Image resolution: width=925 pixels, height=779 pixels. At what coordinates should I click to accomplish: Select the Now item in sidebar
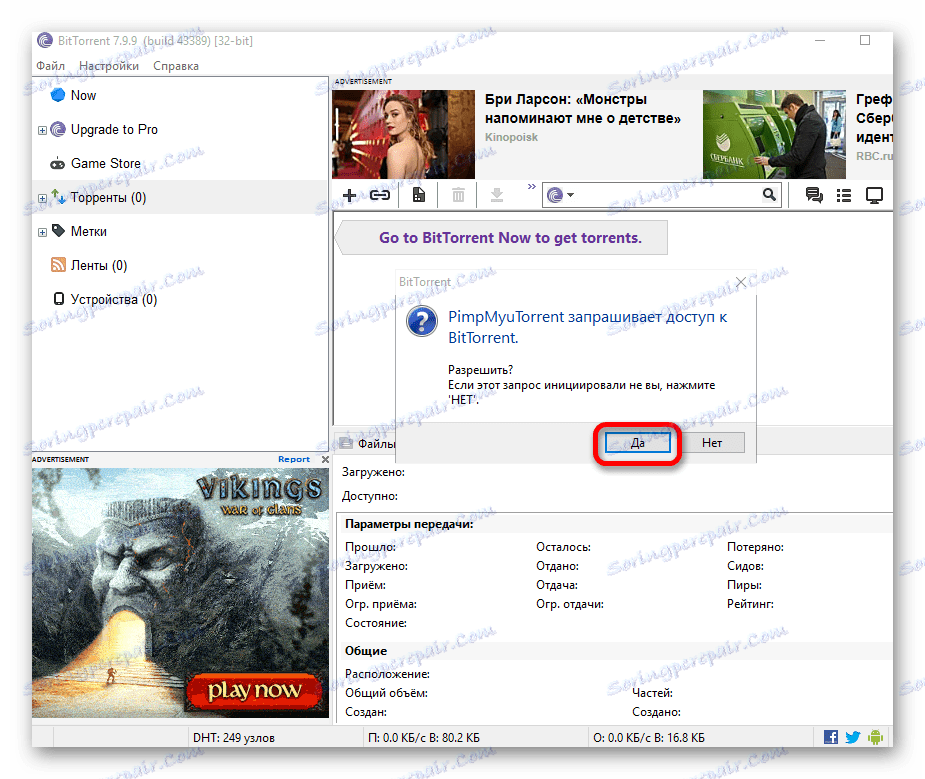pos(80,95)
